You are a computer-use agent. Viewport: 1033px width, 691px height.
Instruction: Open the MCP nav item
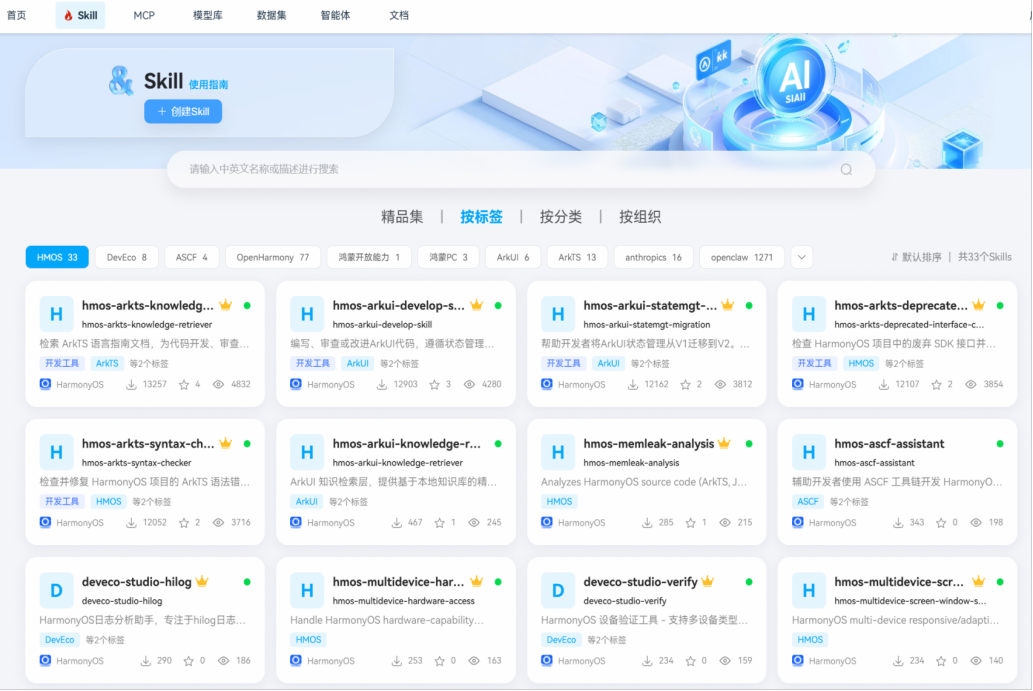pyautogui.click(x=144, y=15)
